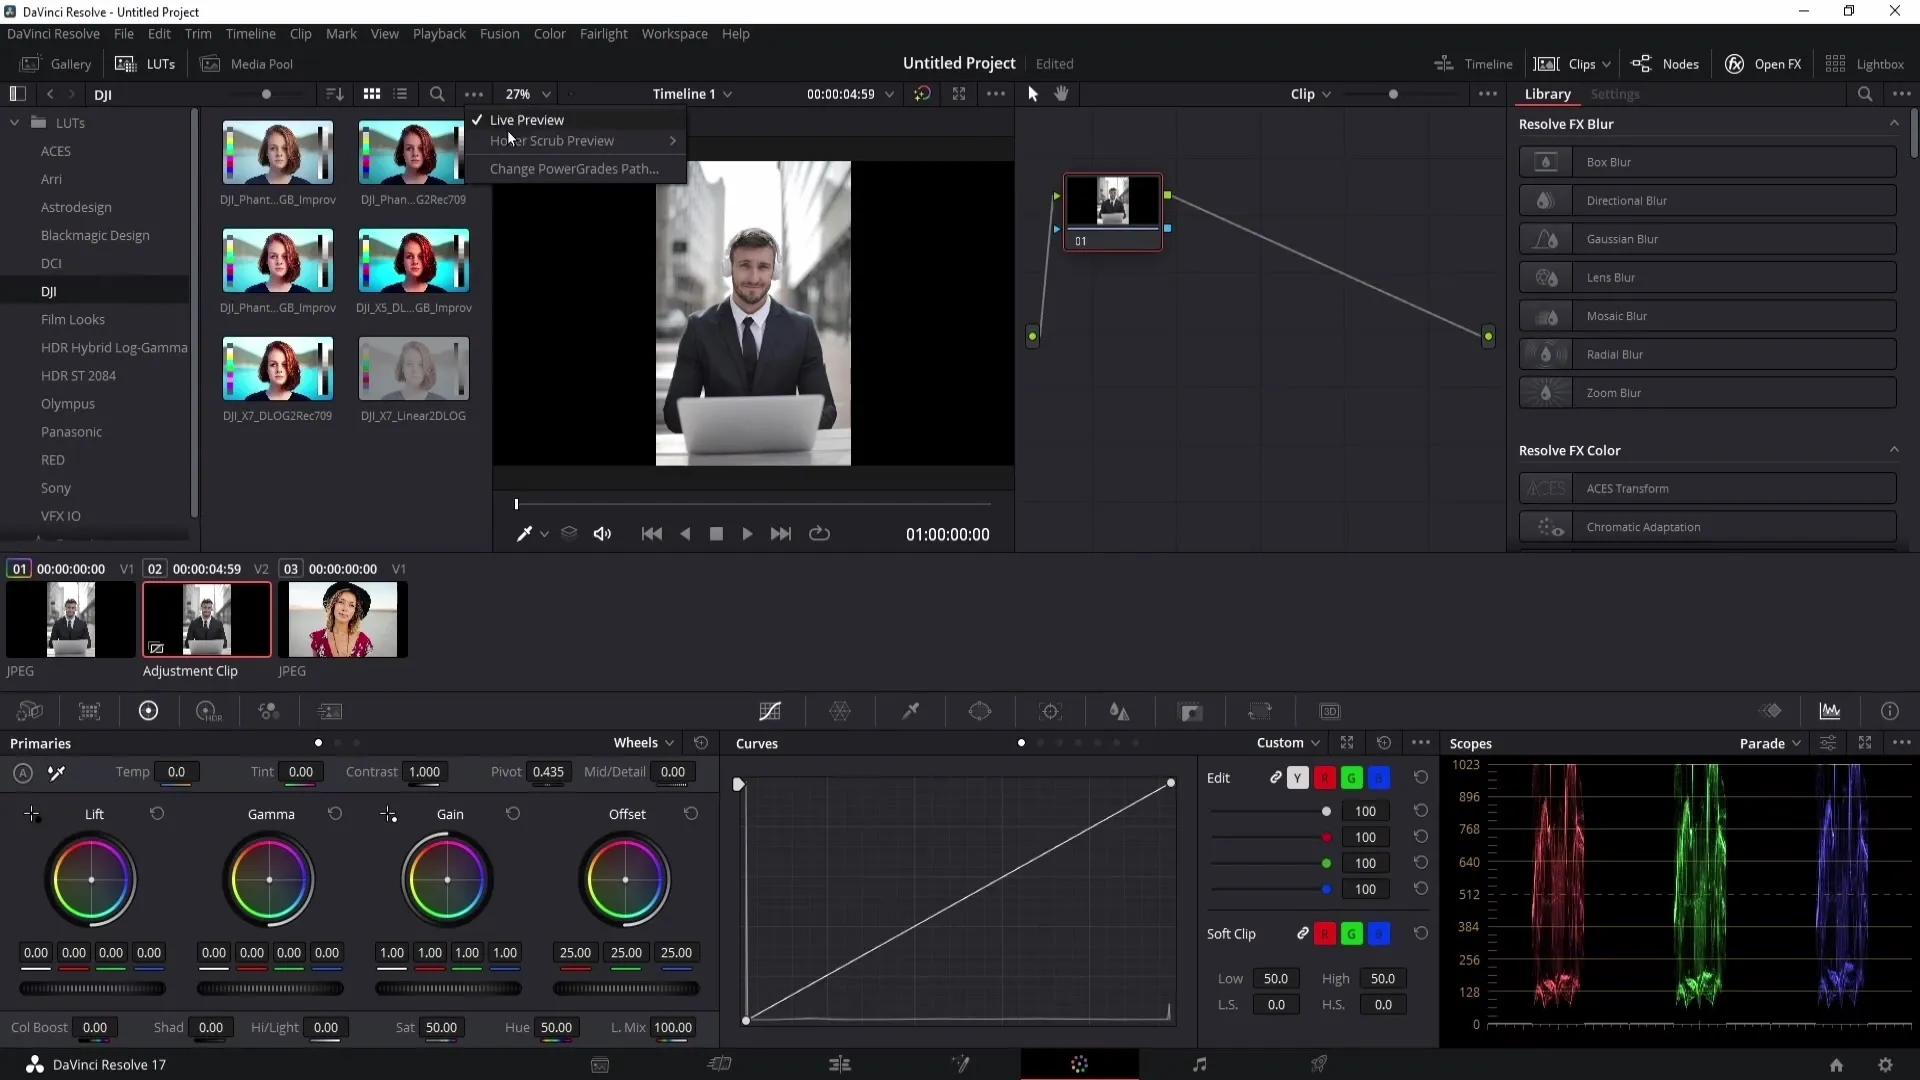Viewport: 1920px width, 1080px height.
Task: Select the Color Warper tool icon
Action: coord(840,711)
